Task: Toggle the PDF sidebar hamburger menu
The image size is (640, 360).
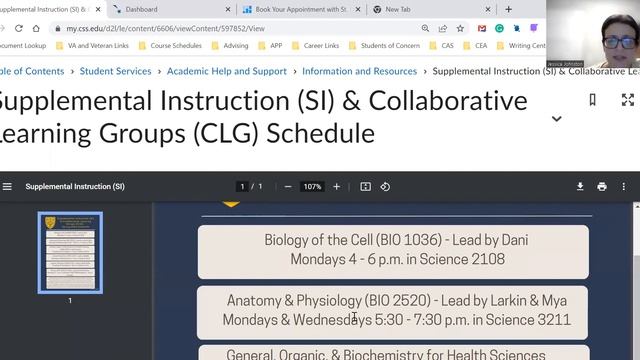Action: pos(7,187)
